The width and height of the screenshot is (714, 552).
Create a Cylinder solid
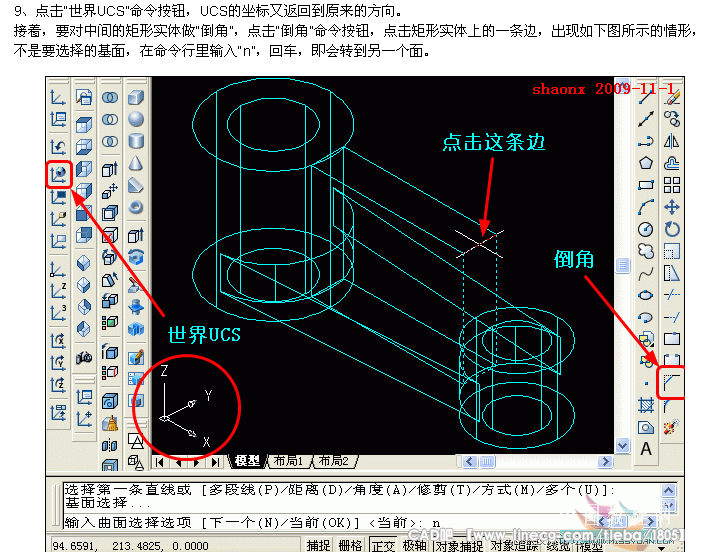tap(136, 141)
